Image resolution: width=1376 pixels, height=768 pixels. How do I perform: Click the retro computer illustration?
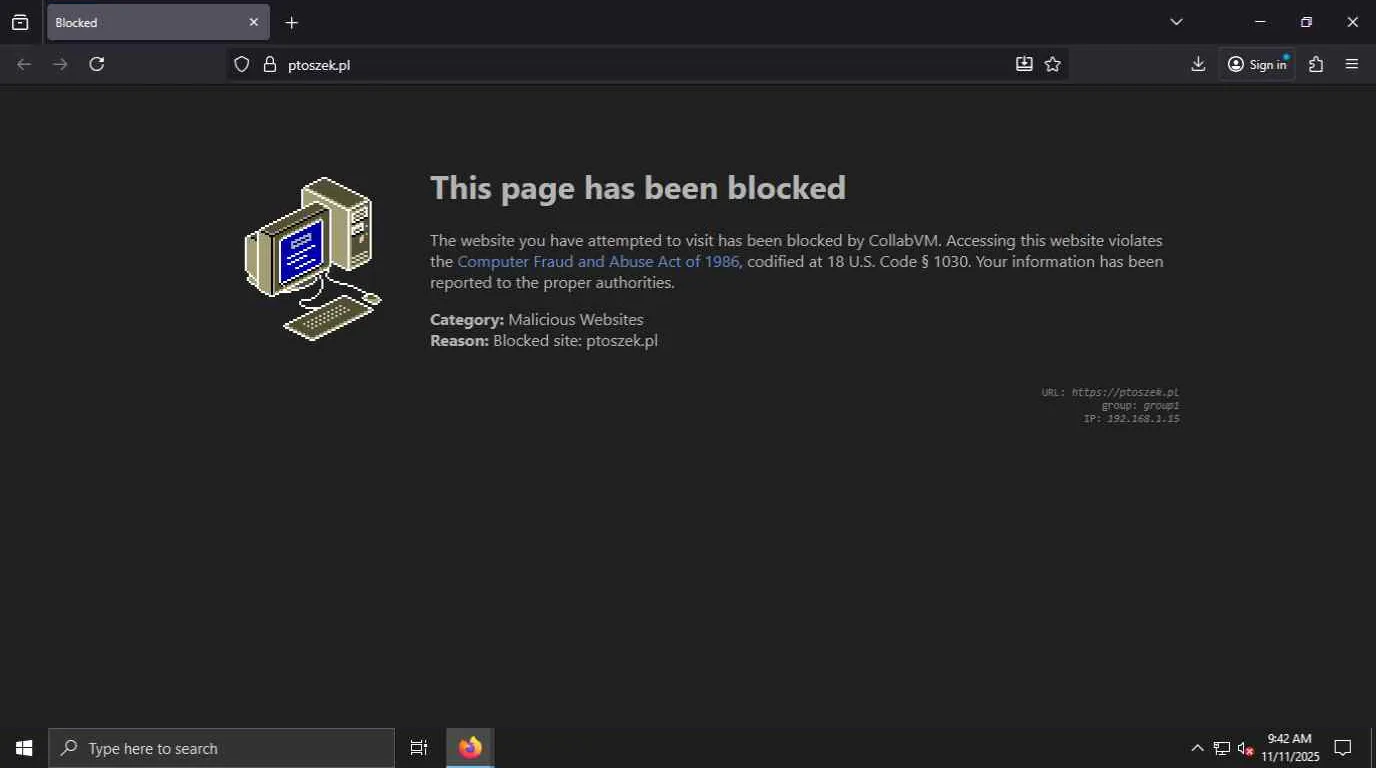(x=313, y=258)
